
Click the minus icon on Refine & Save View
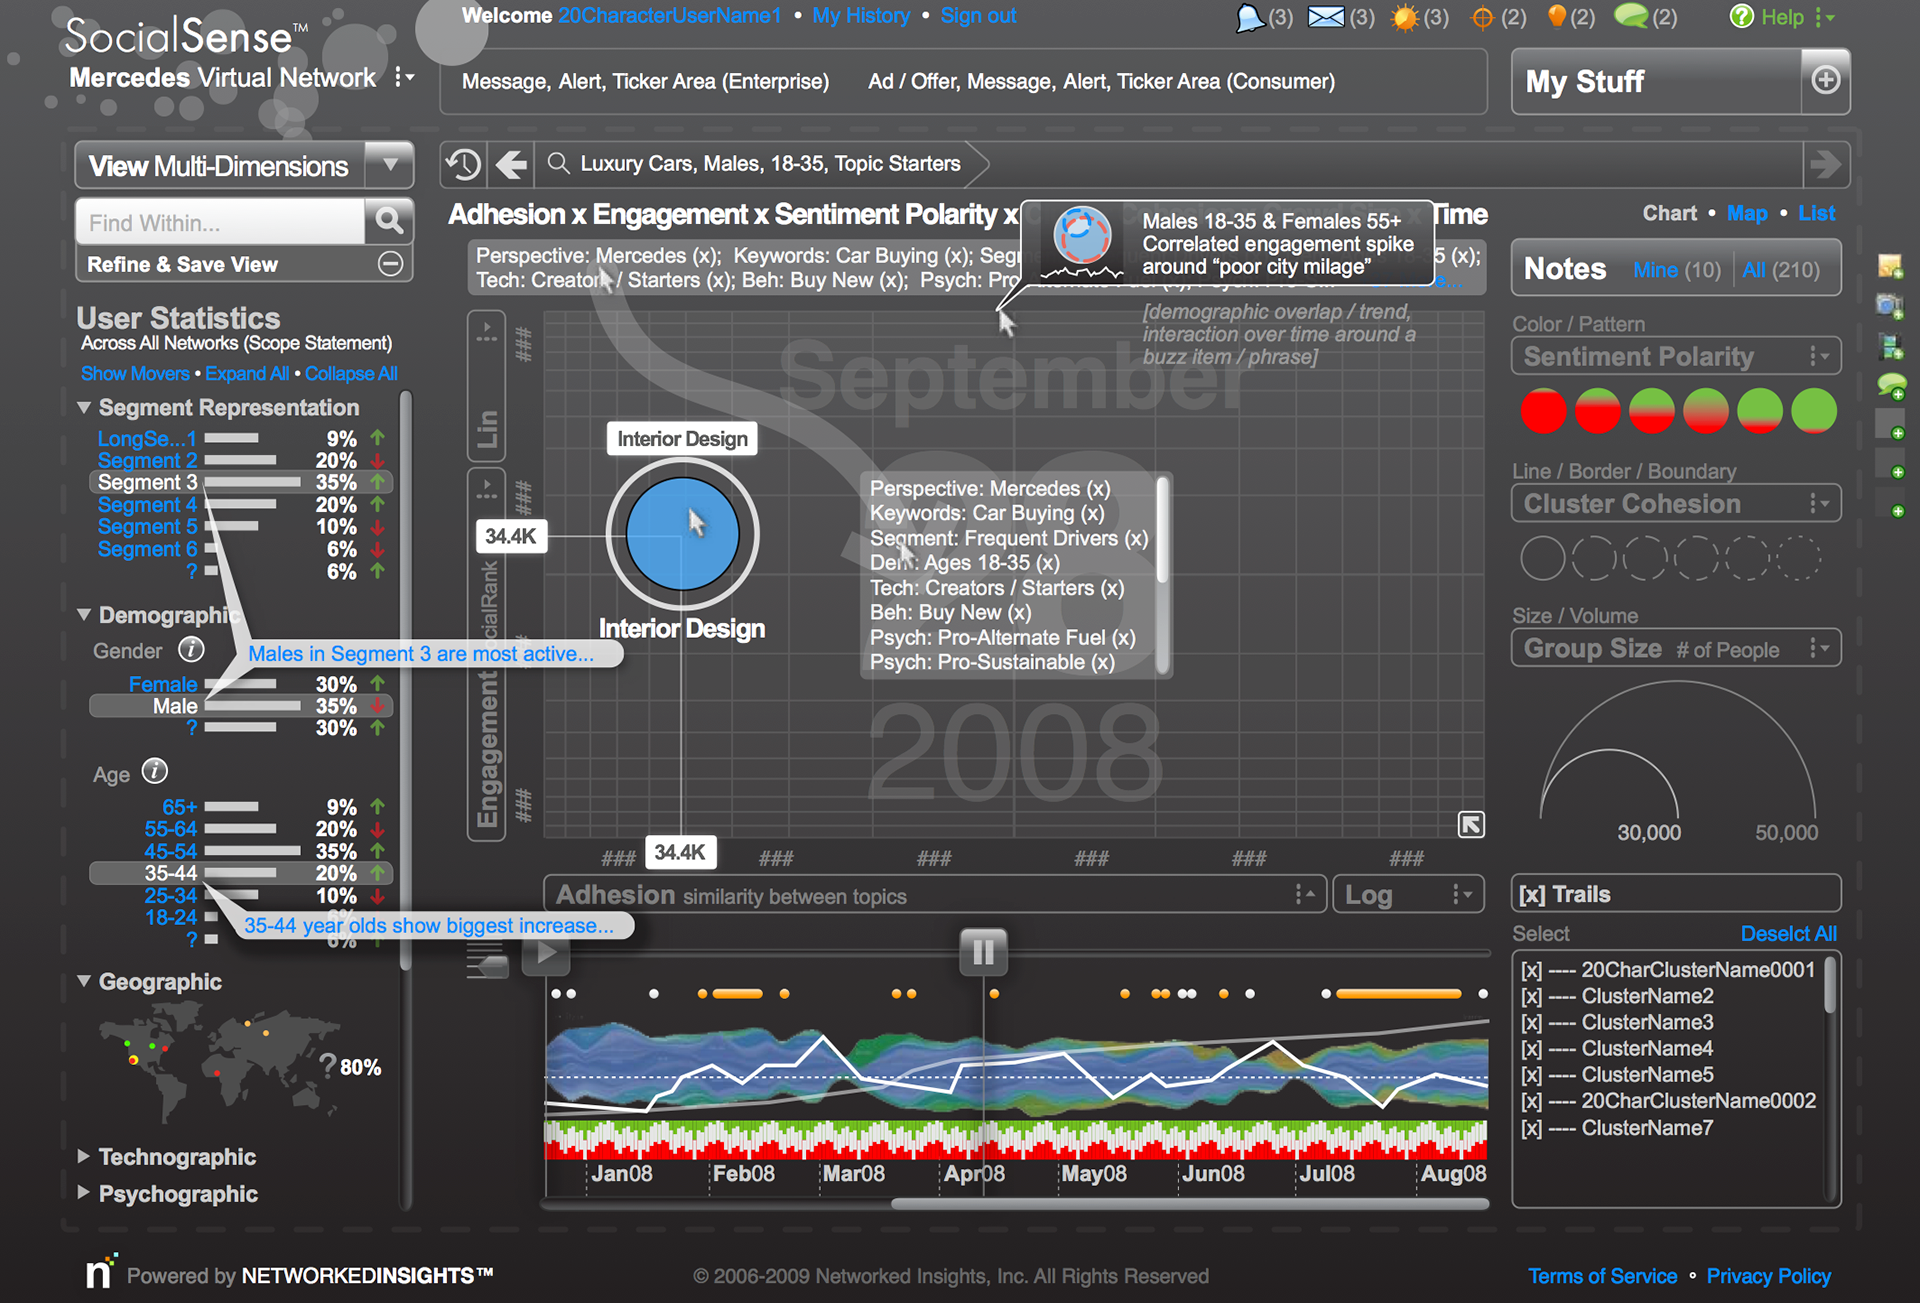(390, 264)
